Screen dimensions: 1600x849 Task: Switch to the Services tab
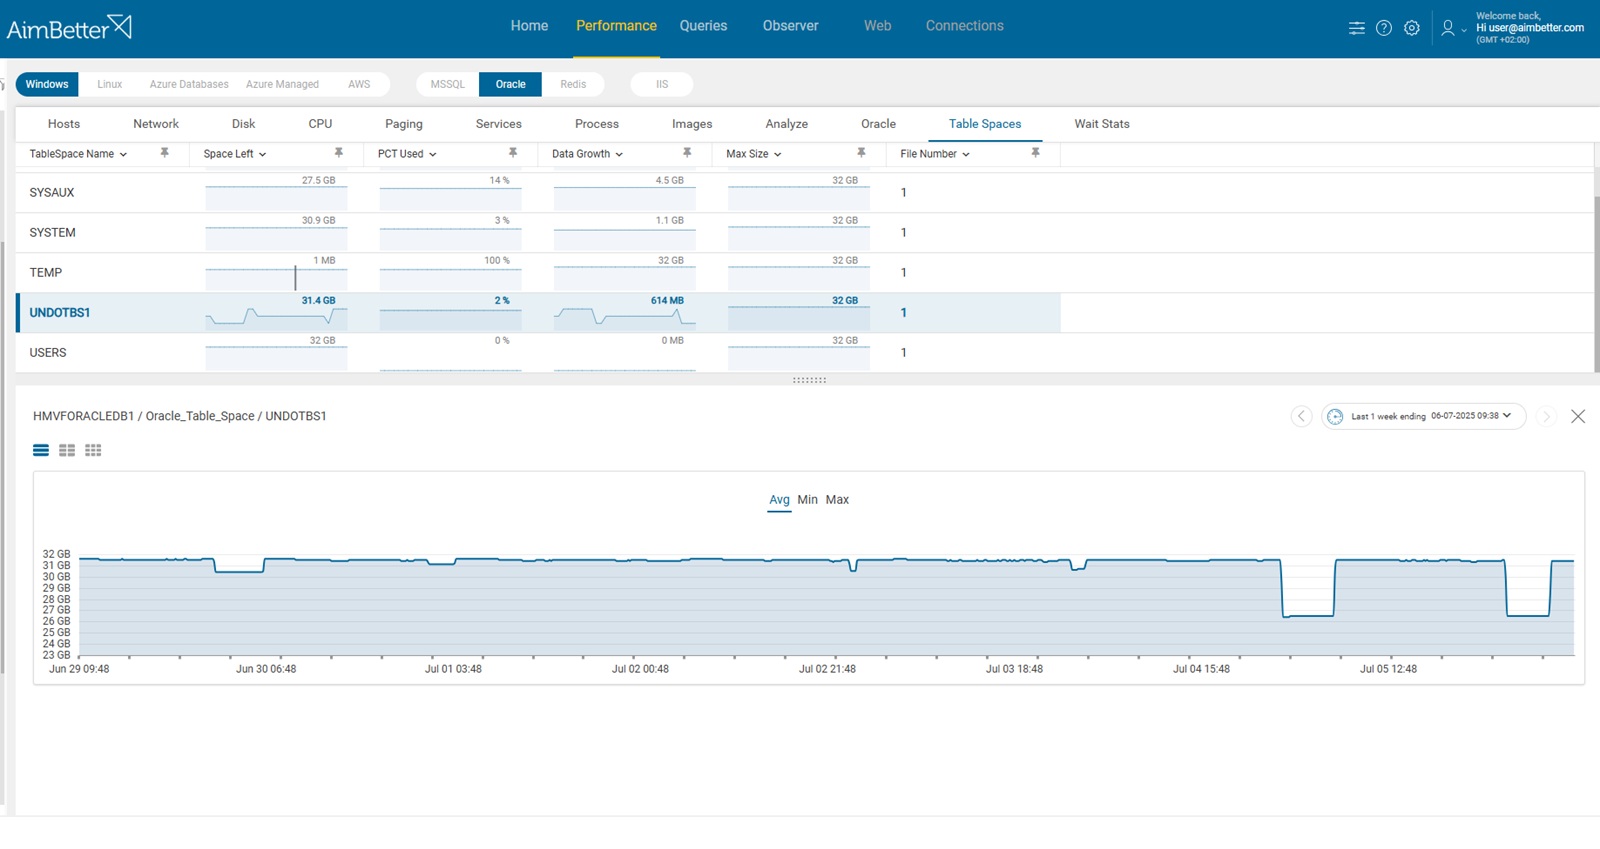(x=499, y=124)
